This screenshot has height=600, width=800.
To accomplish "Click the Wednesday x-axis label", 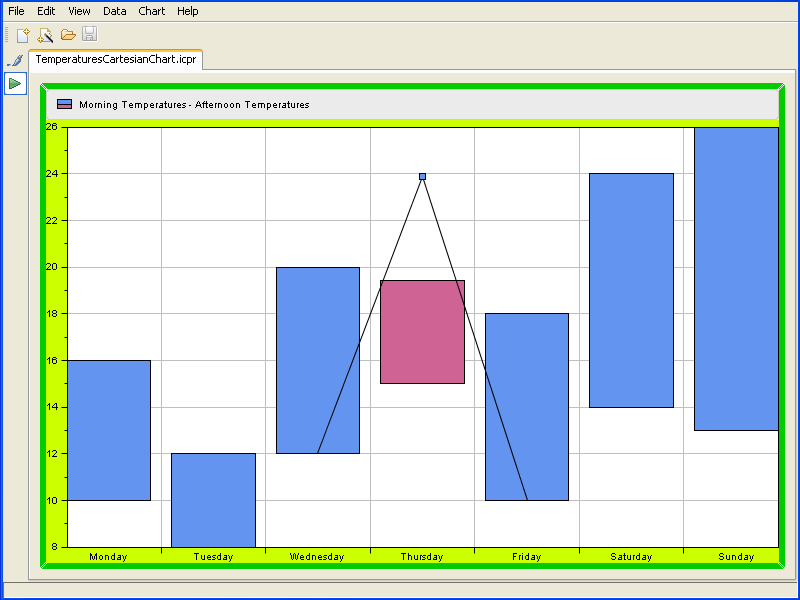I will tap(317, 557).
